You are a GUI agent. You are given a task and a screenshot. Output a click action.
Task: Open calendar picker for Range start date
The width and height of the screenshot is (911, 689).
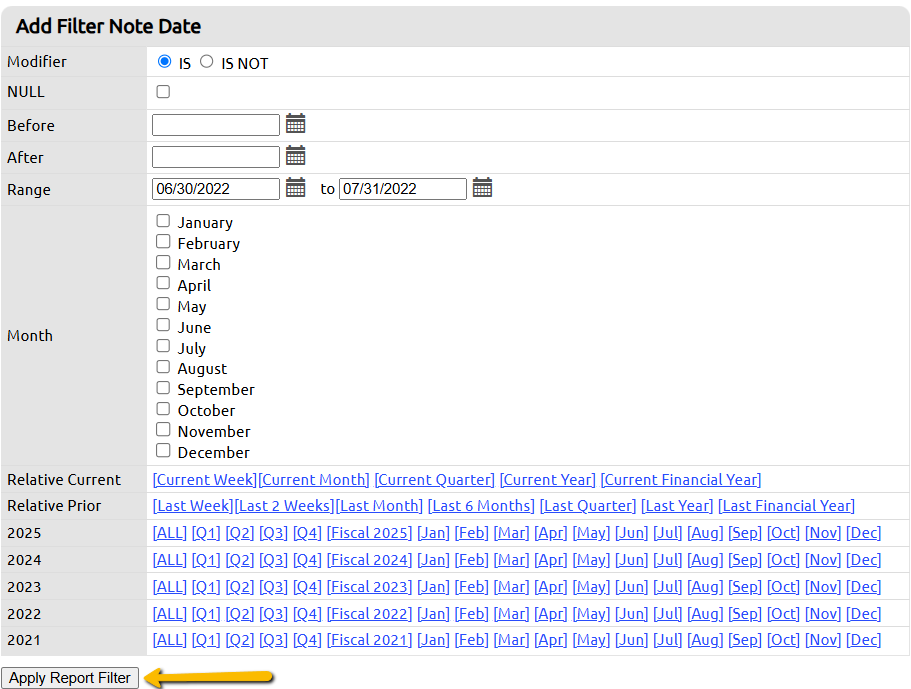pos(295,188)
